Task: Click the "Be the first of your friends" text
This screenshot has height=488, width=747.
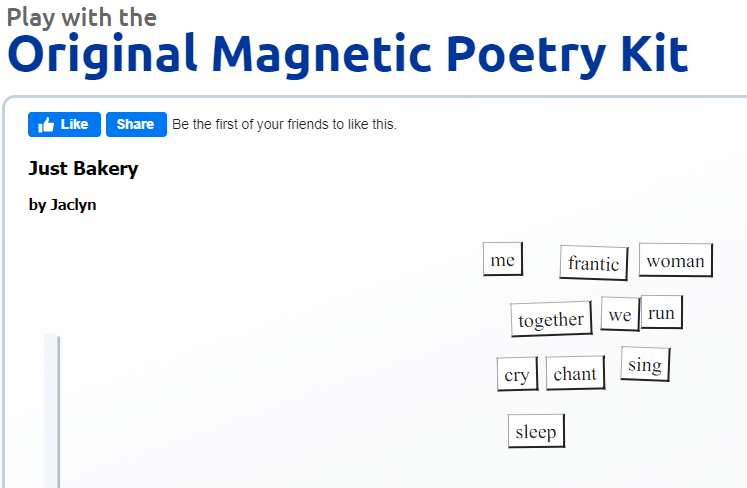Action: coord(284,125)
